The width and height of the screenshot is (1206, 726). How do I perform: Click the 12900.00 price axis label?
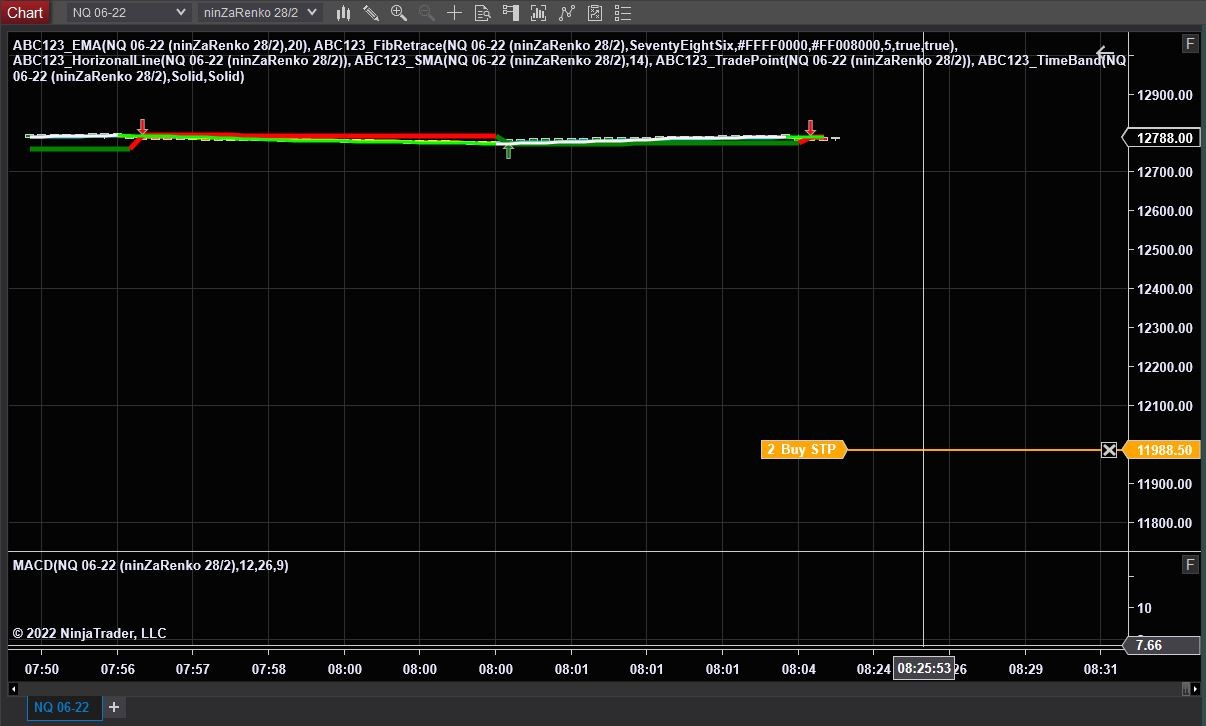[1165, 95]
